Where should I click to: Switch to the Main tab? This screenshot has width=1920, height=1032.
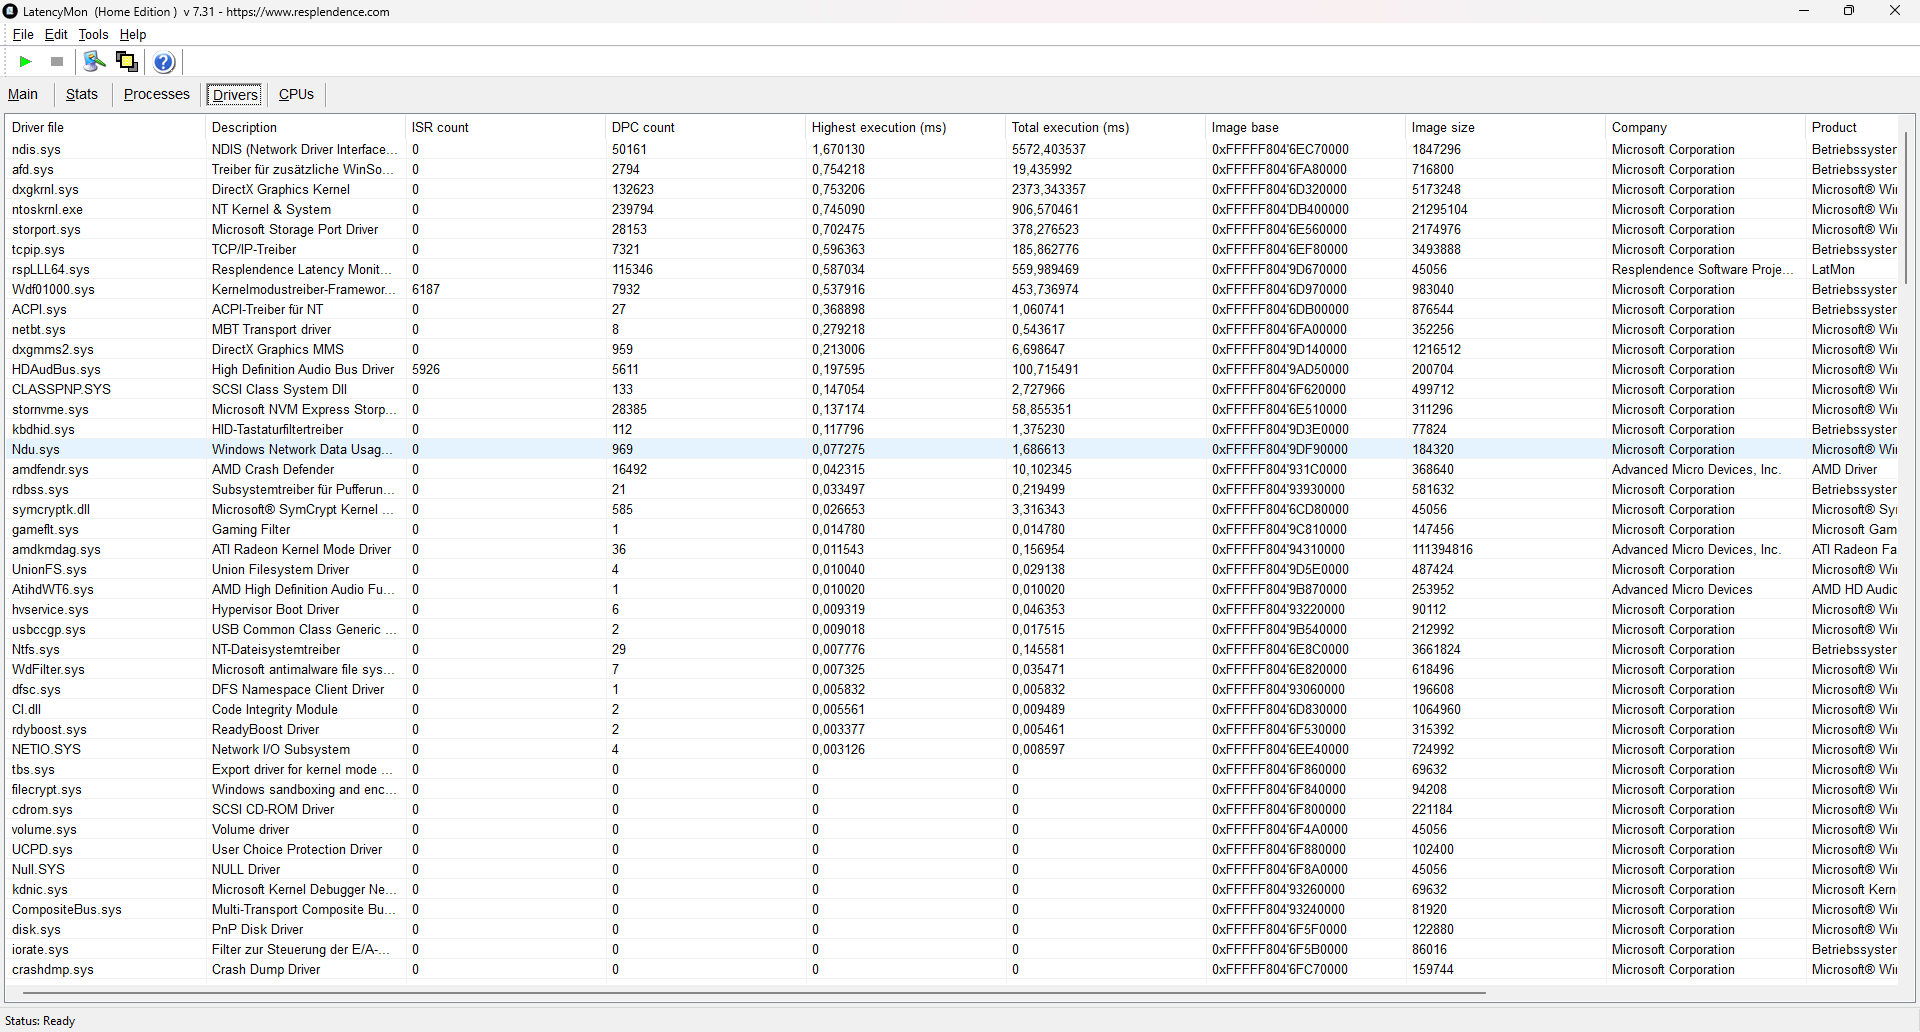pos(23,94)
